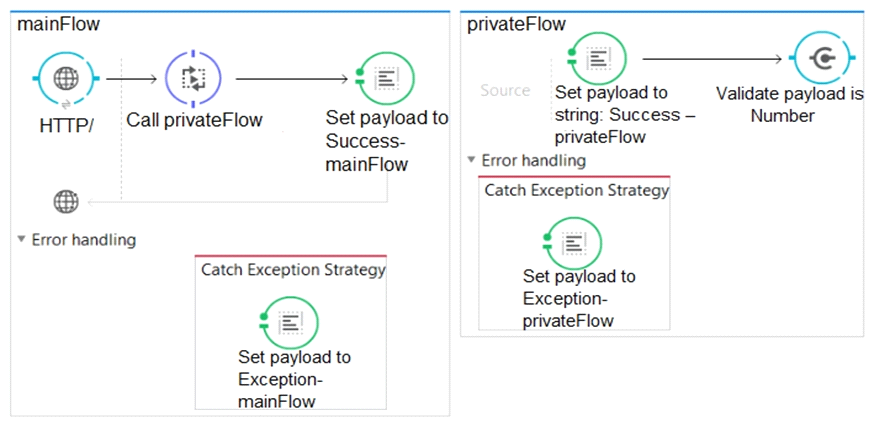
Task: Click the mainFlow title label
Action: pos(59,25)
